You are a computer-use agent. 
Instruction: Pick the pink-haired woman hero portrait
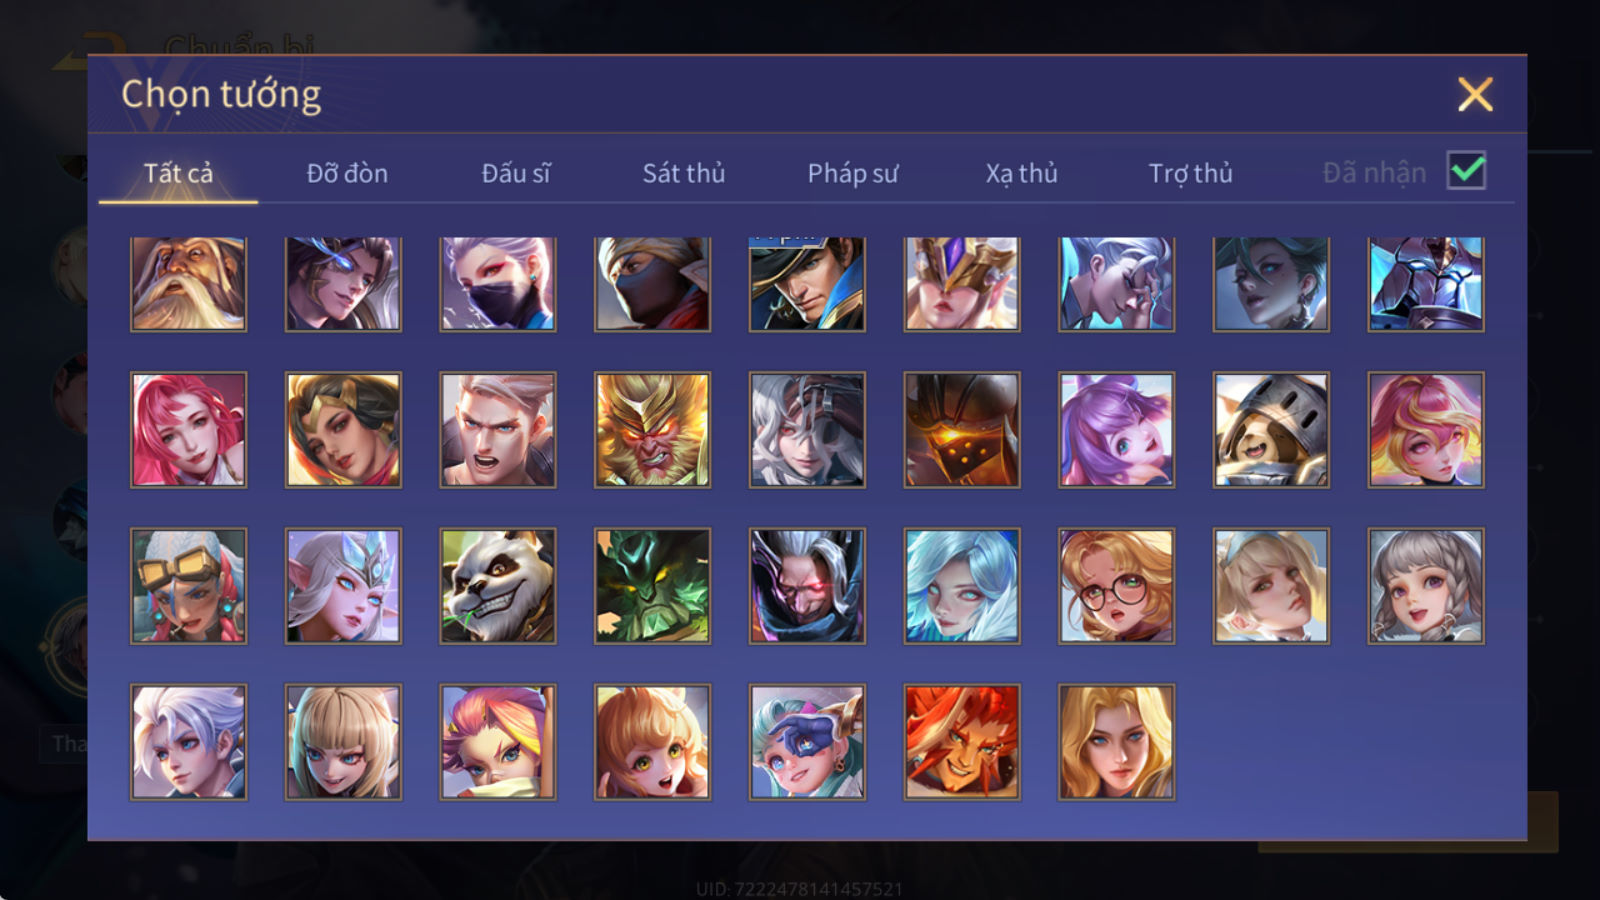188,430
